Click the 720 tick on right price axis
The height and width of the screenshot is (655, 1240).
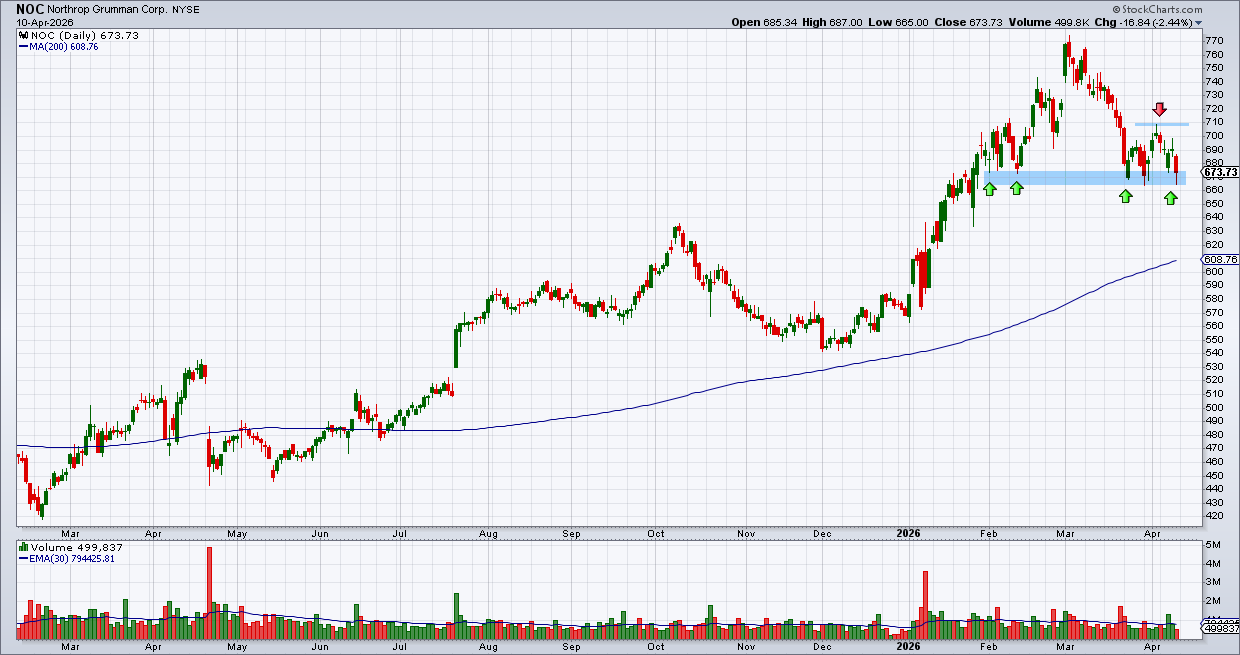(1213, 108)
